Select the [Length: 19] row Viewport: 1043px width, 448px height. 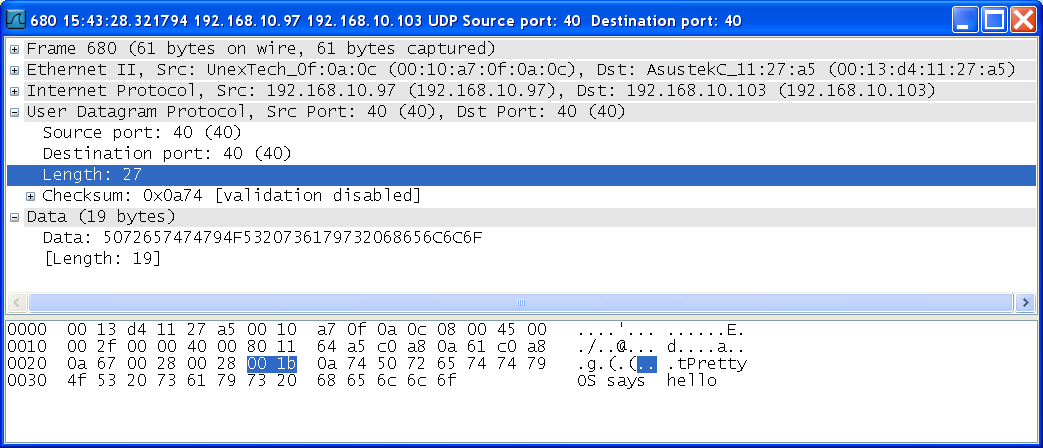[102, 259]
